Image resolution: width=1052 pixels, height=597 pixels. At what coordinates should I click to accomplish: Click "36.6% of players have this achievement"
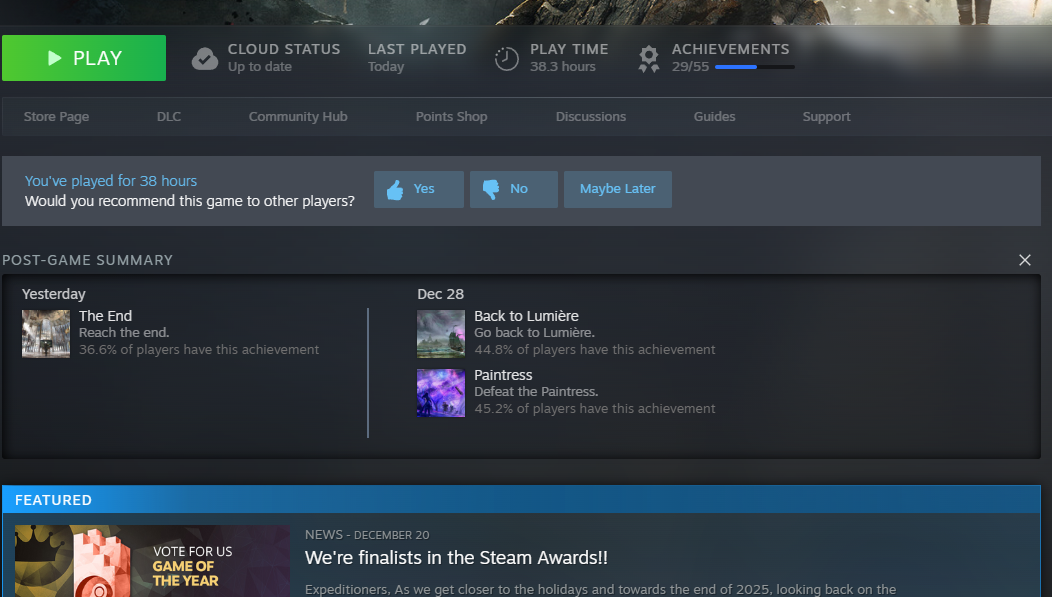click(x=199, y=349)
